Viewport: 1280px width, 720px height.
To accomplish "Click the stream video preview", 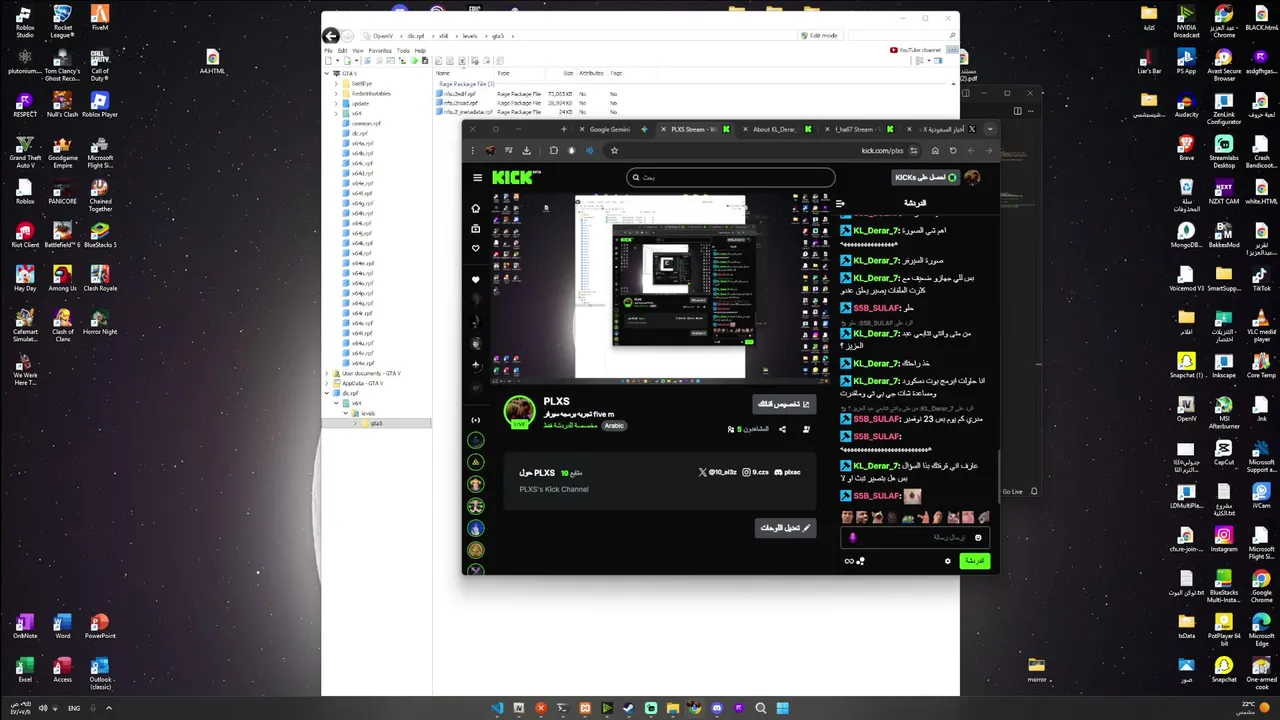I will click(x=660, y=287).
